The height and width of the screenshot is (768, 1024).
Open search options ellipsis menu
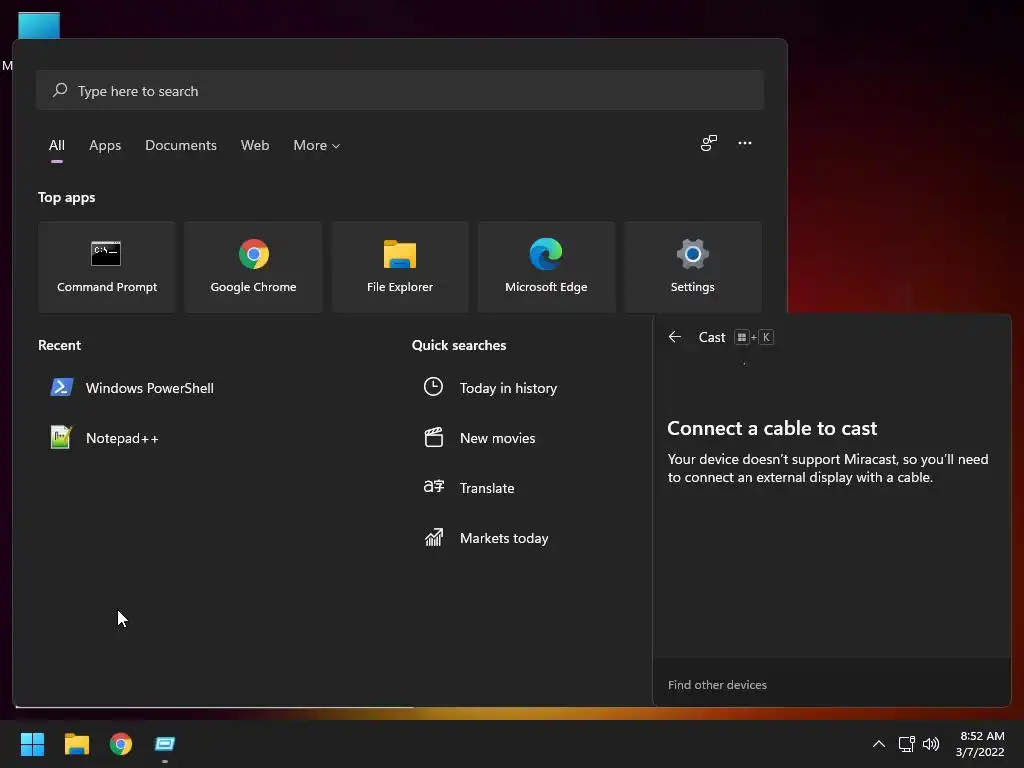(x=744, y=143)
